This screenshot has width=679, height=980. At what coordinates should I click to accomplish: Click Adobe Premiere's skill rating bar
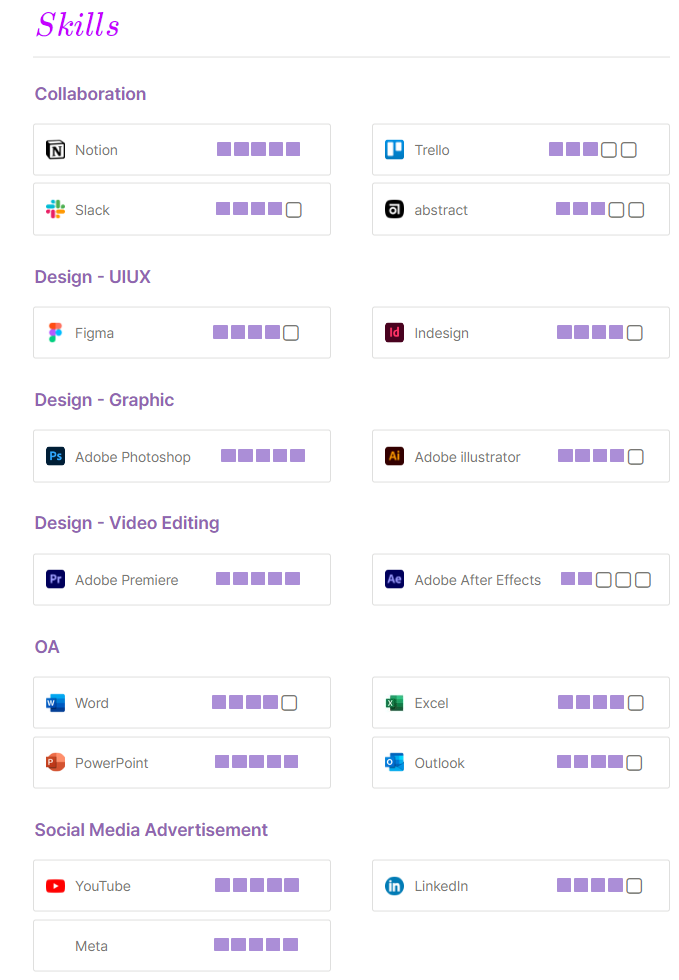[x=258, y=579]
